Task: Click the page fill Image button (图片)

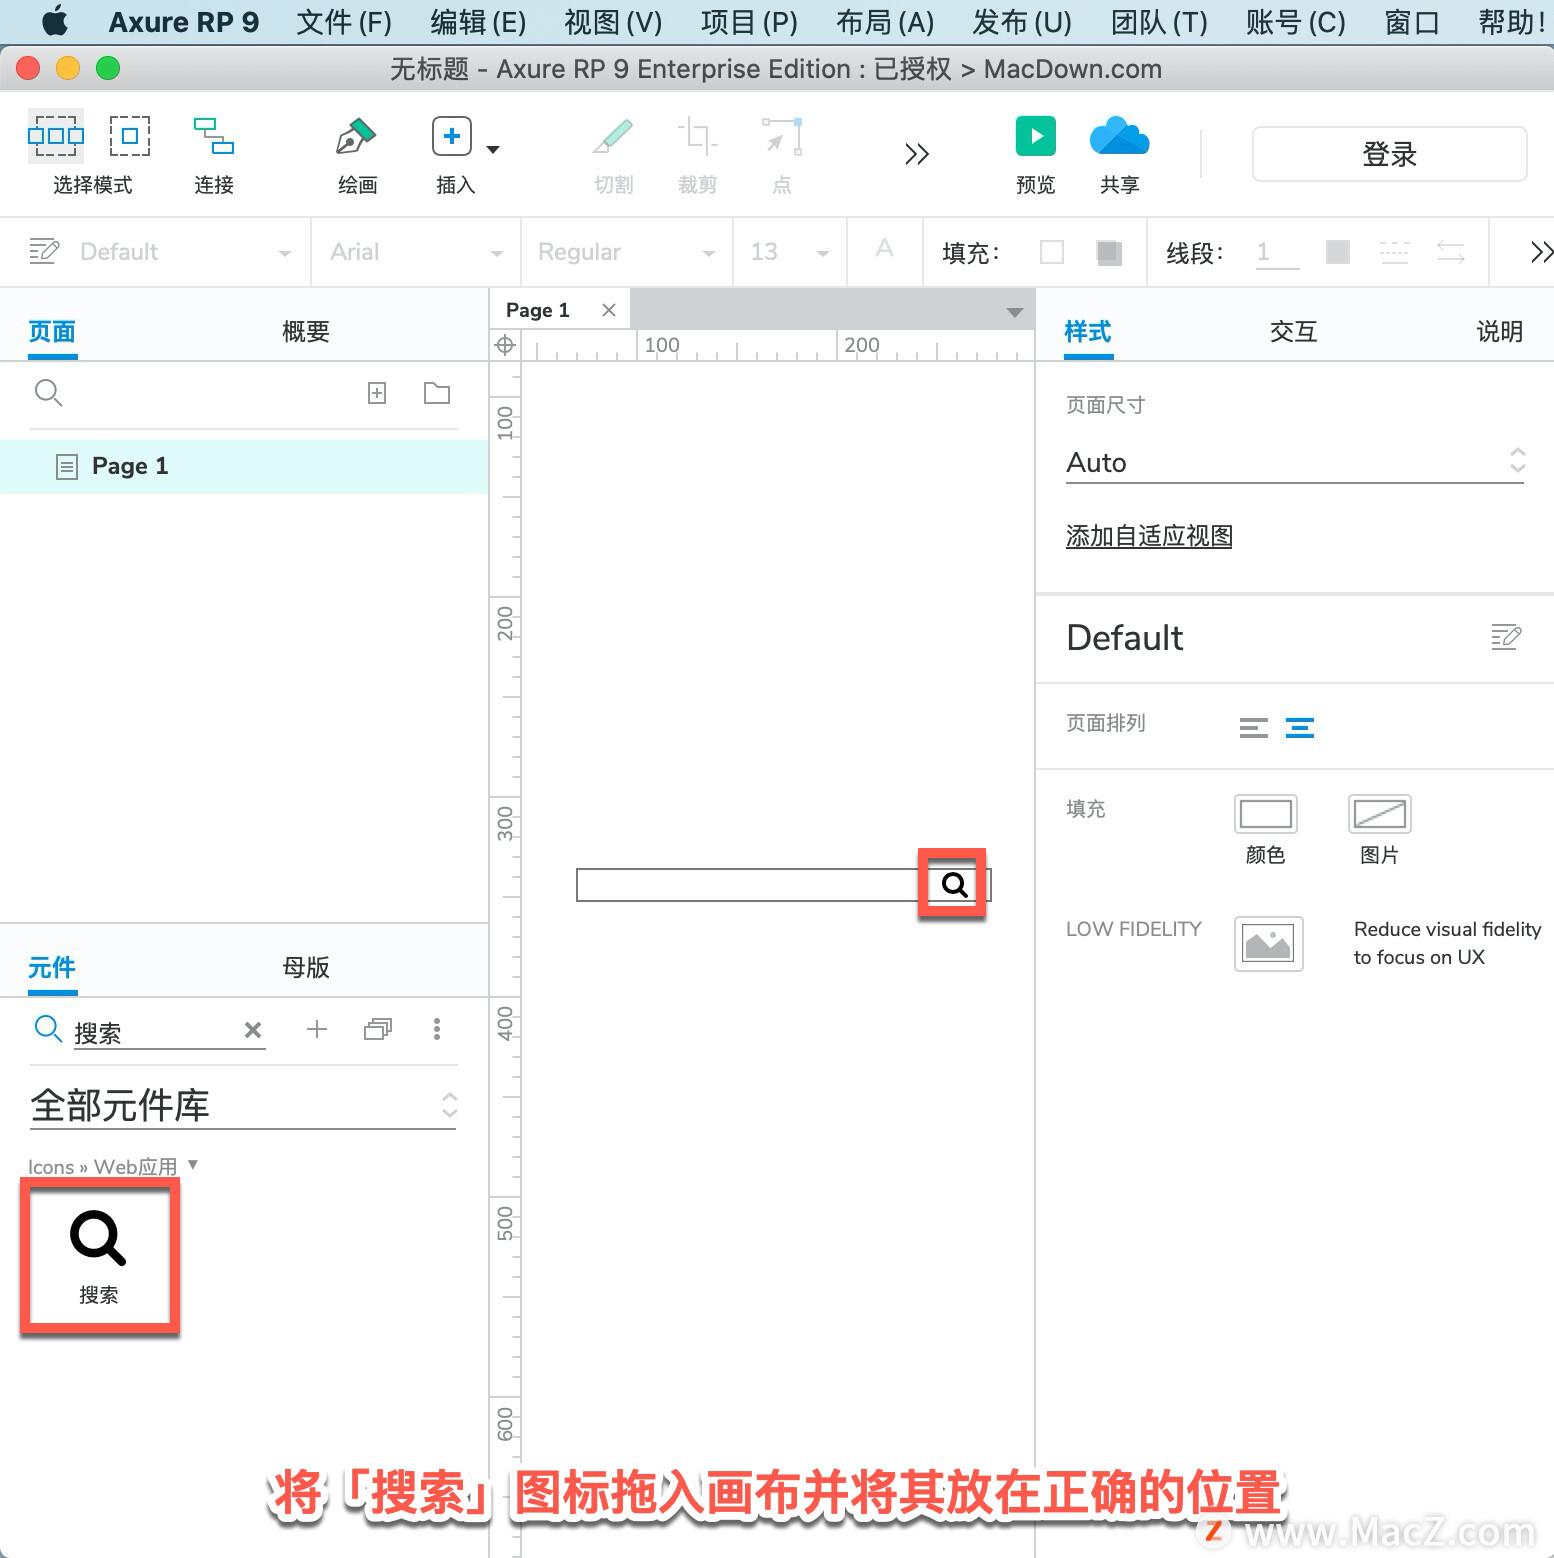Action: pos(1380,814)
